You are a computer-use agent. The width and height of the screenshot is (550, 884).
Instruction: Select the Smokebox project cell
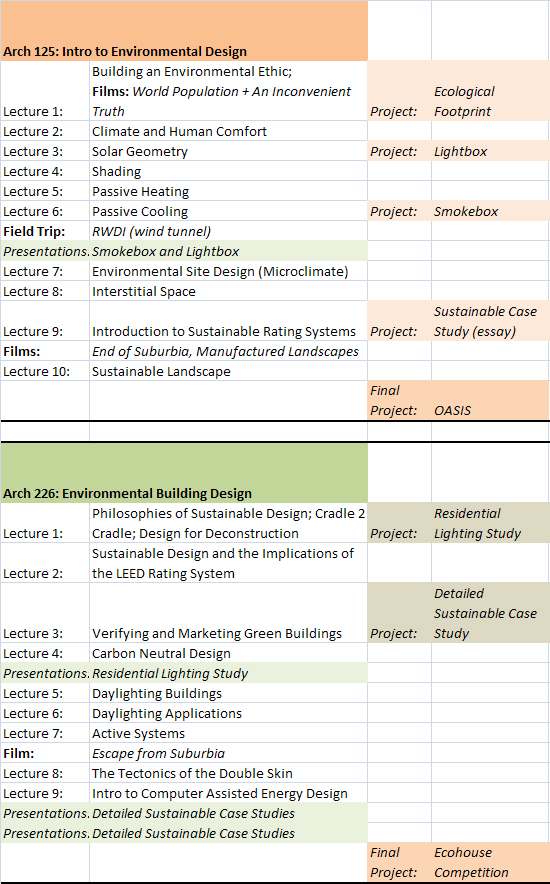click(x=490, y=211)
